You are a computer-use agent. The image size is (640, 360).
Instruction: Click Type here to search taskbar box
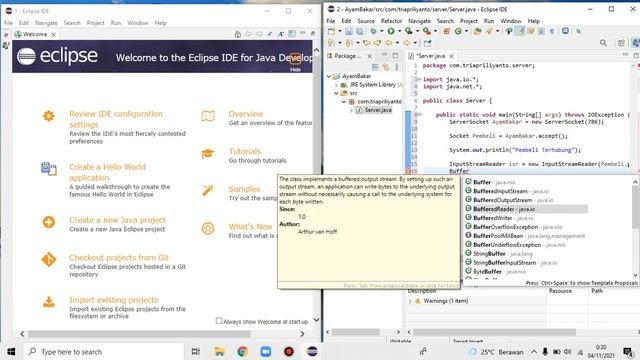pyautogui.click(x=104, y=351)
